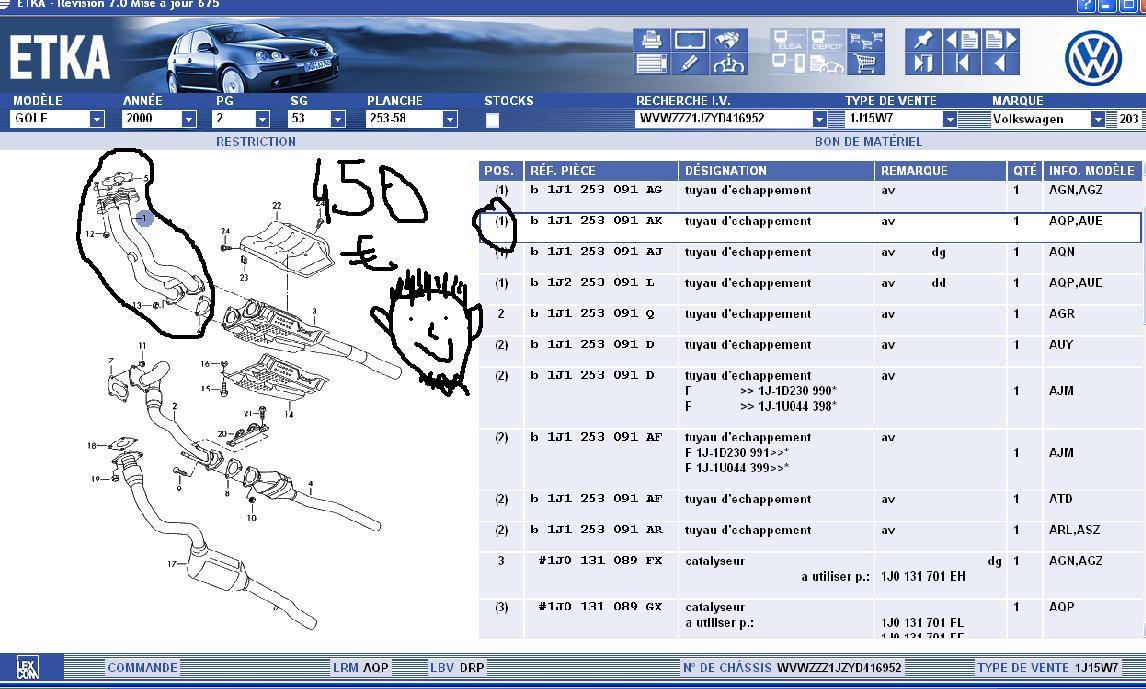Click the ELSA link icon
The image size is (1146, 689).
(789, 39)
